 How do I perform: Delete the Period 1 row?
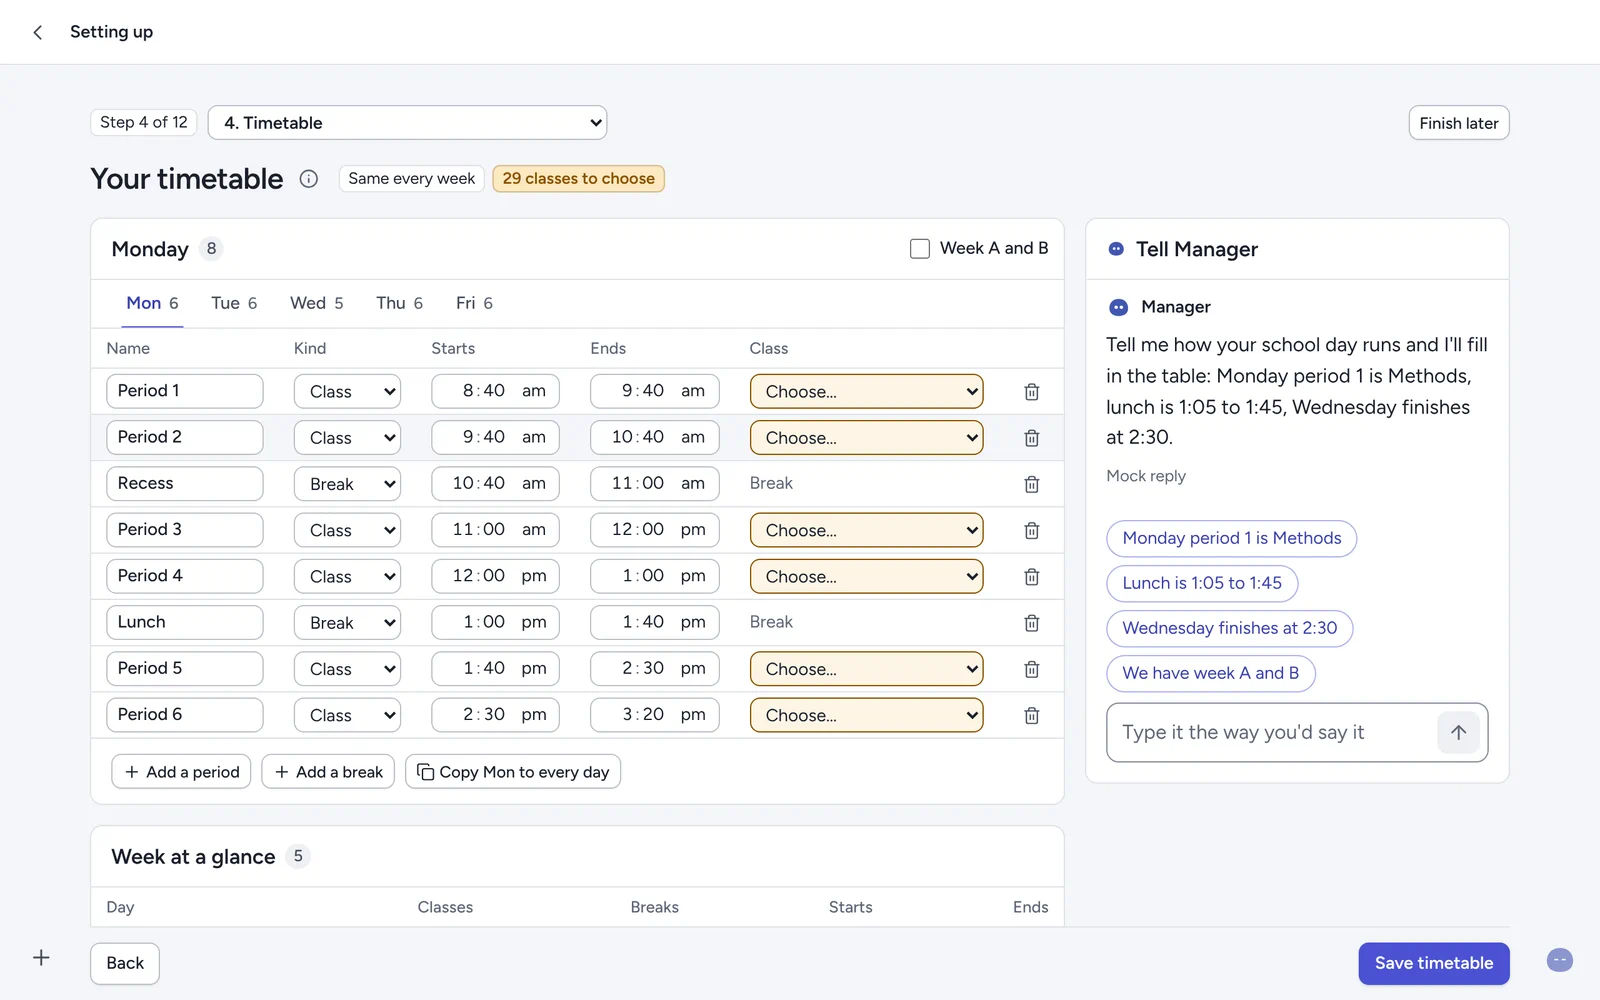click(1032, 392)
